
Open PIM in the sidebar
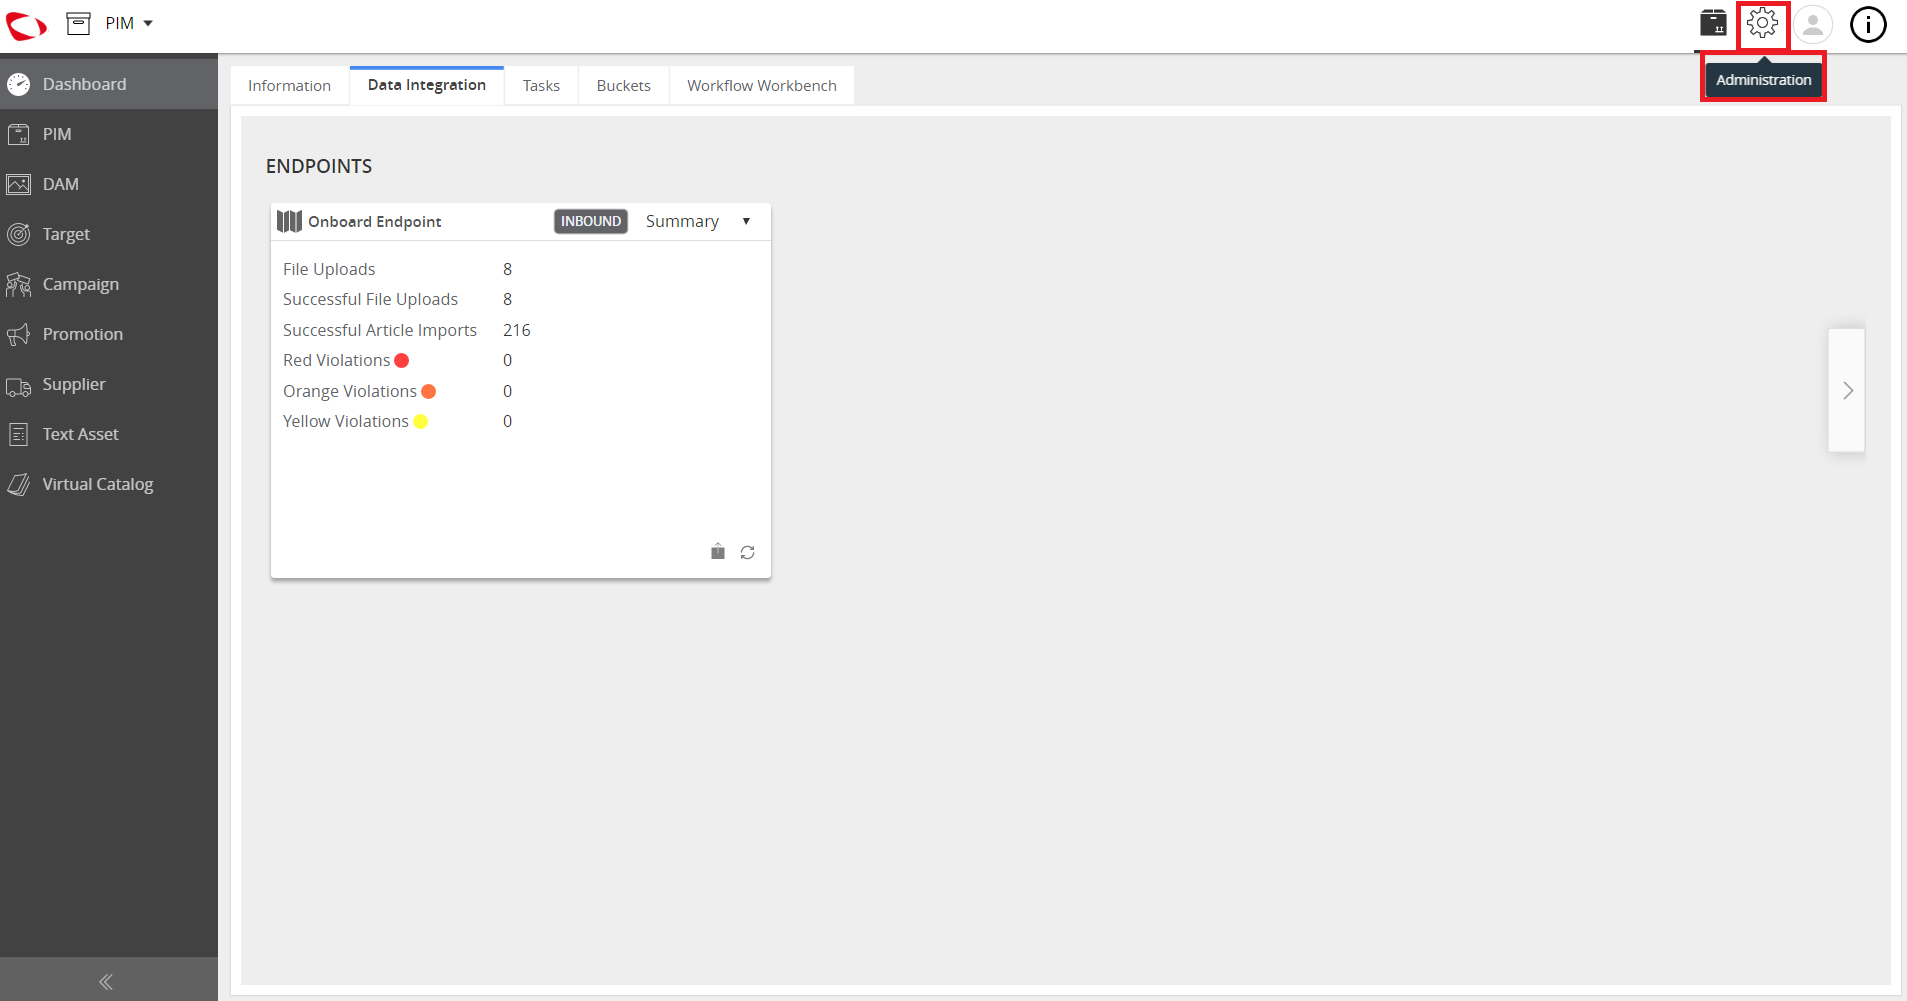109,134
